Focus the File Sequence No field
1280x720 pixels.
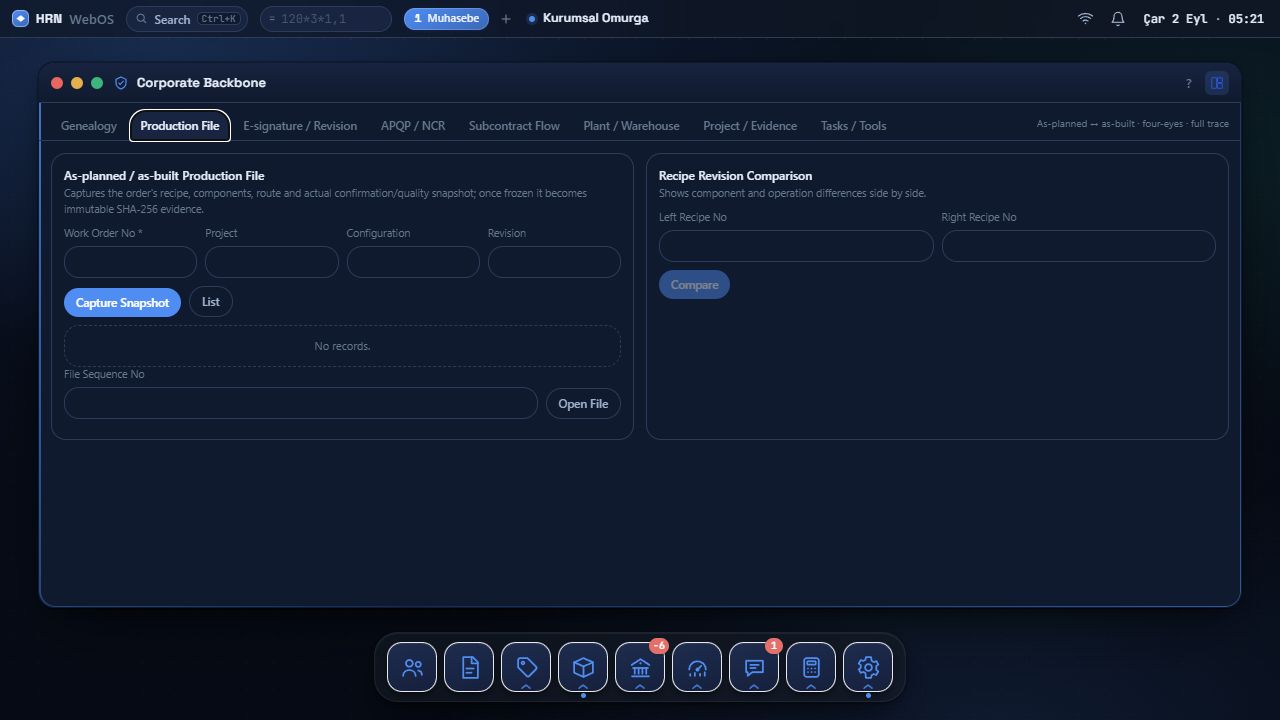[301, 403]
